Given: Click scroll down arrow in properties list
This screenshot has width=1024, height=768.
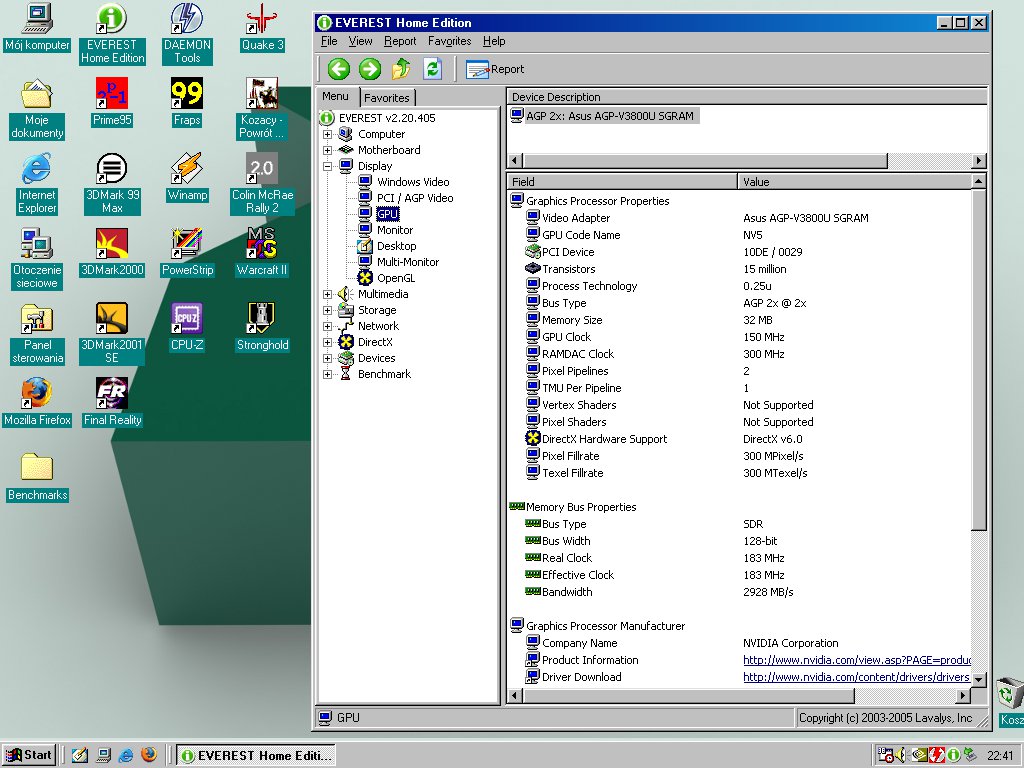Looking at the screenshot, I should [x=978, y=679].
